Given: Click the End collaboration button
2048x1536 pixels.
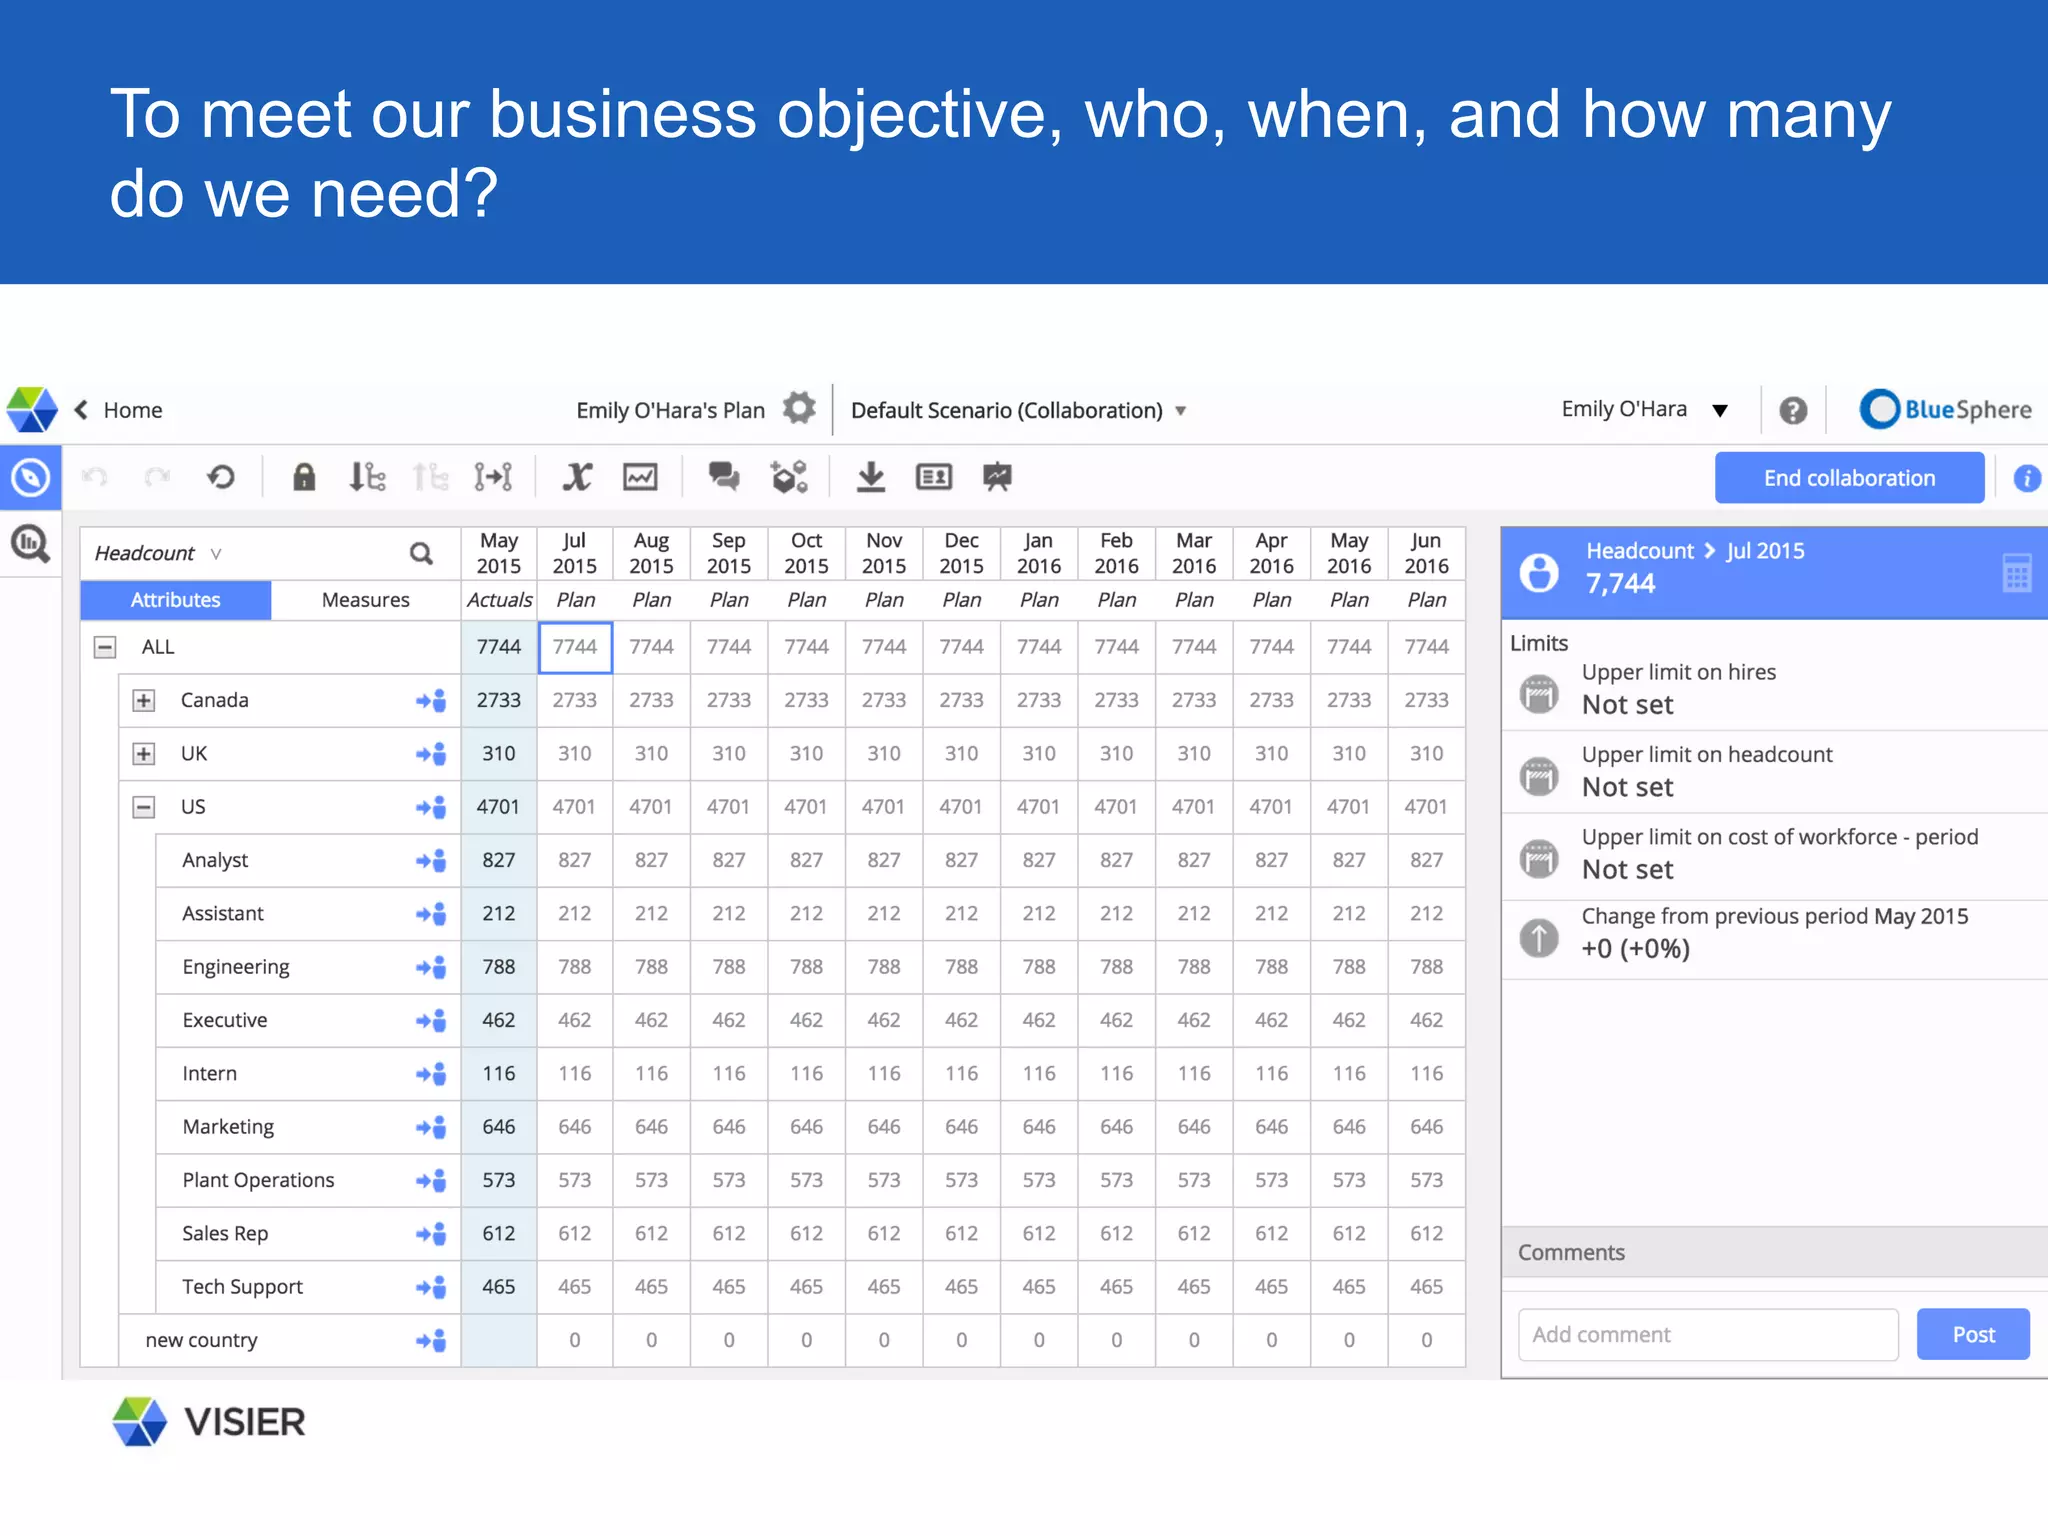Looking at the screenshot, I should [1849, 478].
